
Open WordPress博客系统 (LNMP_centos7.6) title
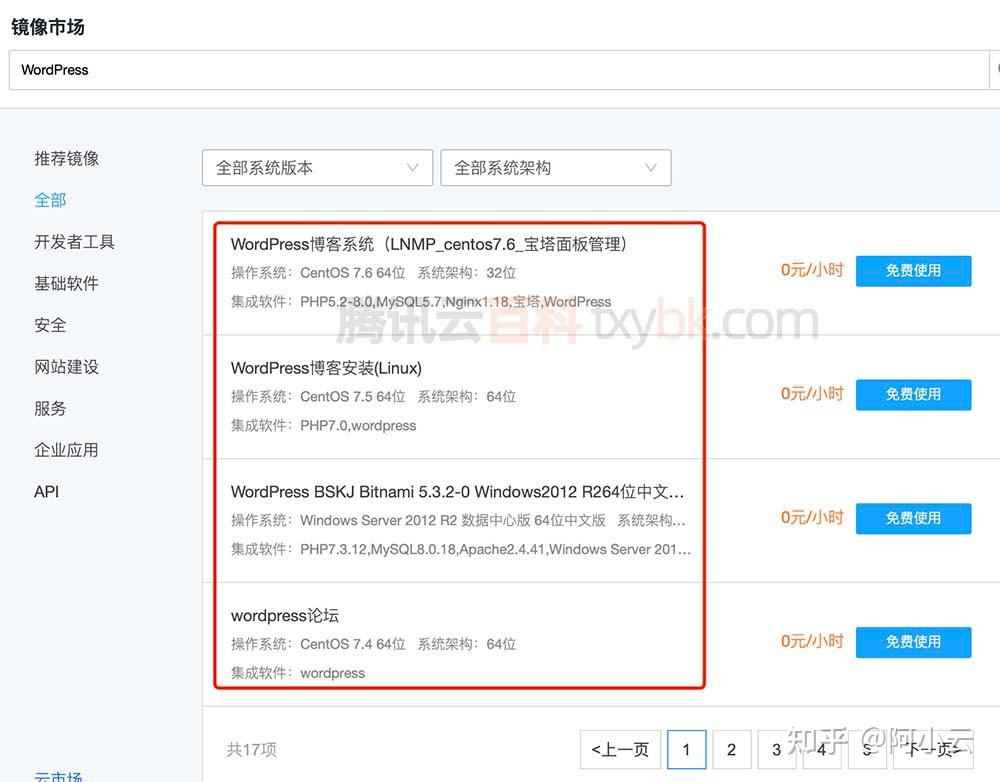coord(429,244)
